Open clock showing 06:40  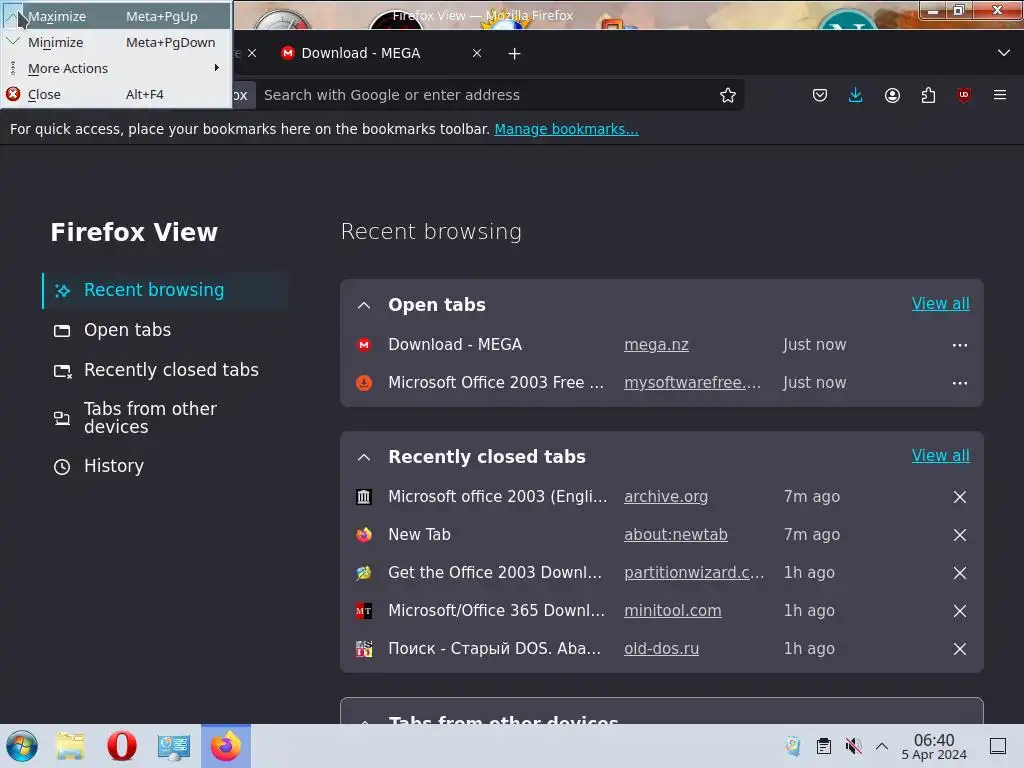click(934, 746)
